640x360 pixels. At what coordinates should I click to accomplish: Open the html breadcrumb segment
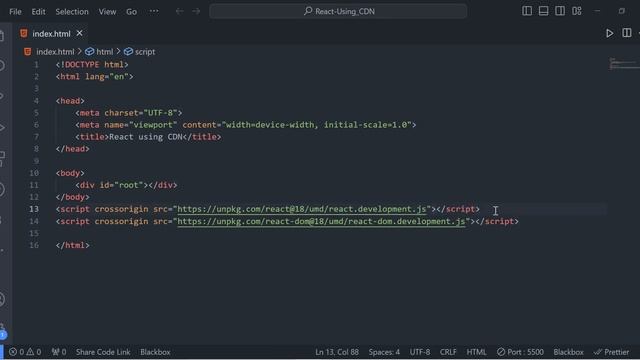tap(104, 52)
